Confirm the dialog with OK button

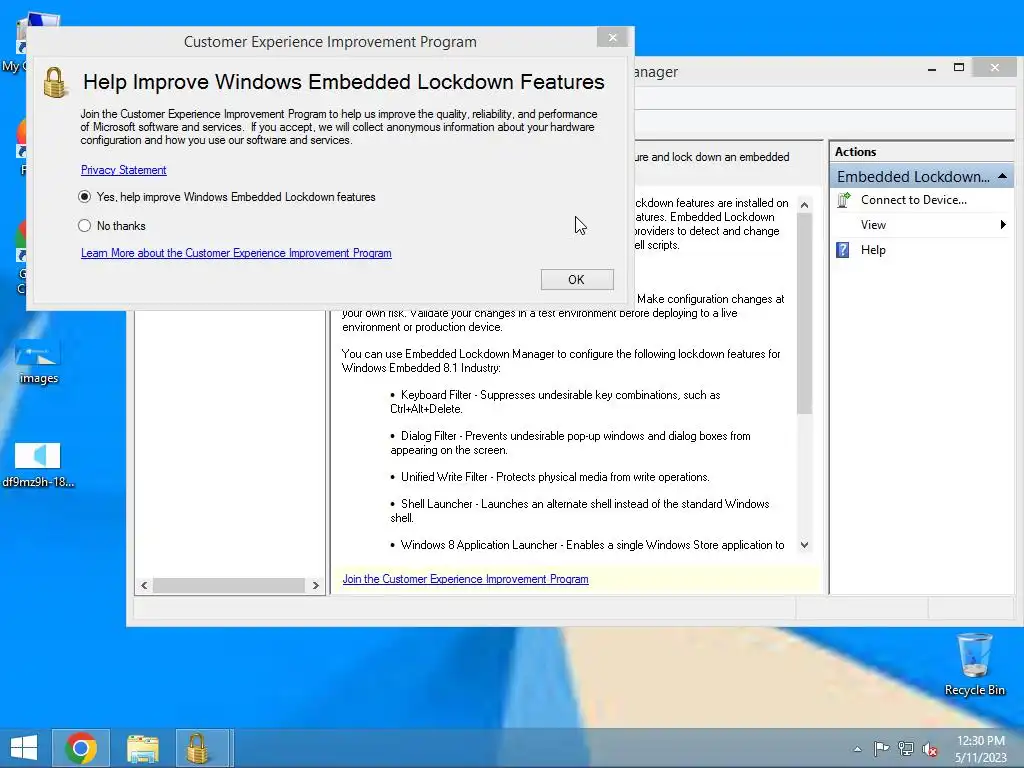[x=577, y=280]
